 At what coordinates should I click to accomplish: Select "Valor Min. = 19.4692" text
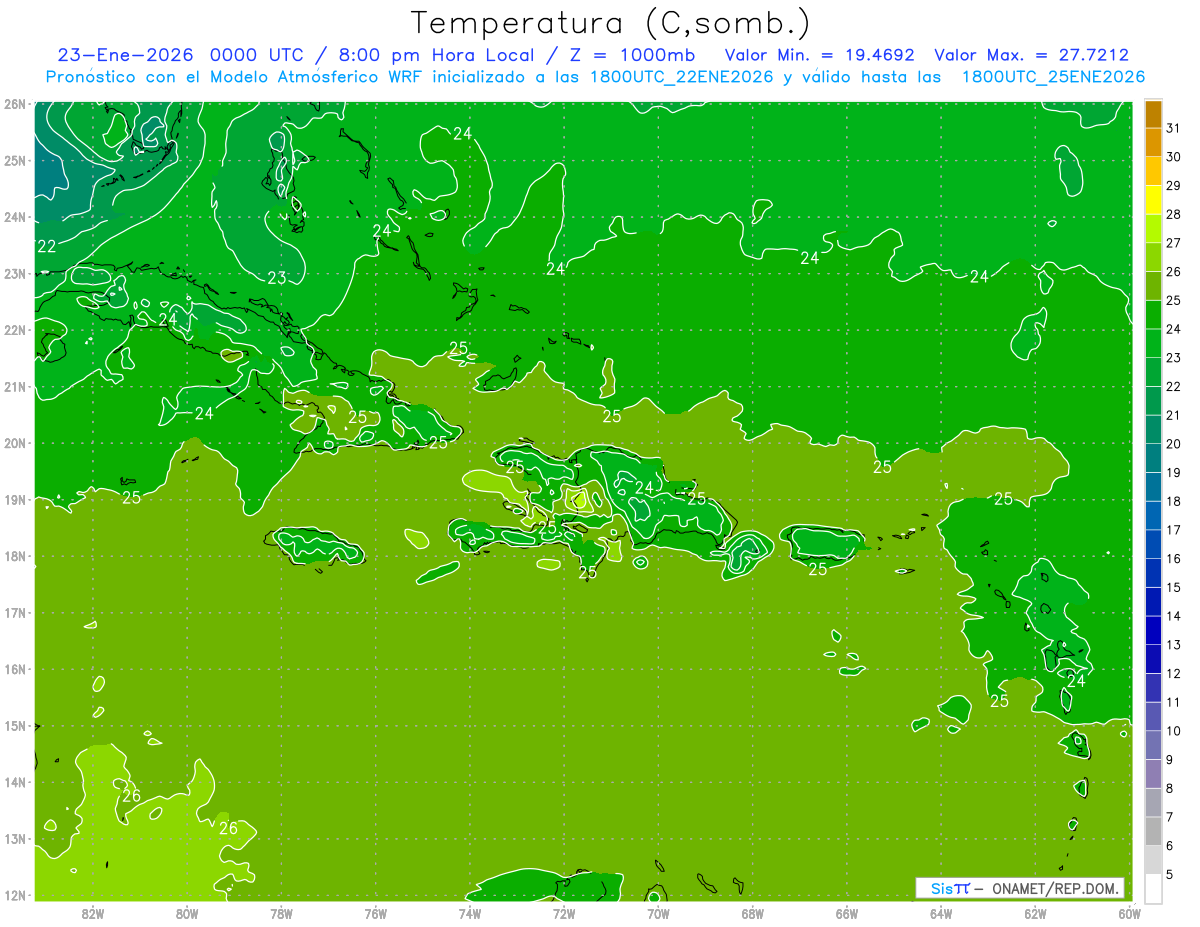pos(819,55)
